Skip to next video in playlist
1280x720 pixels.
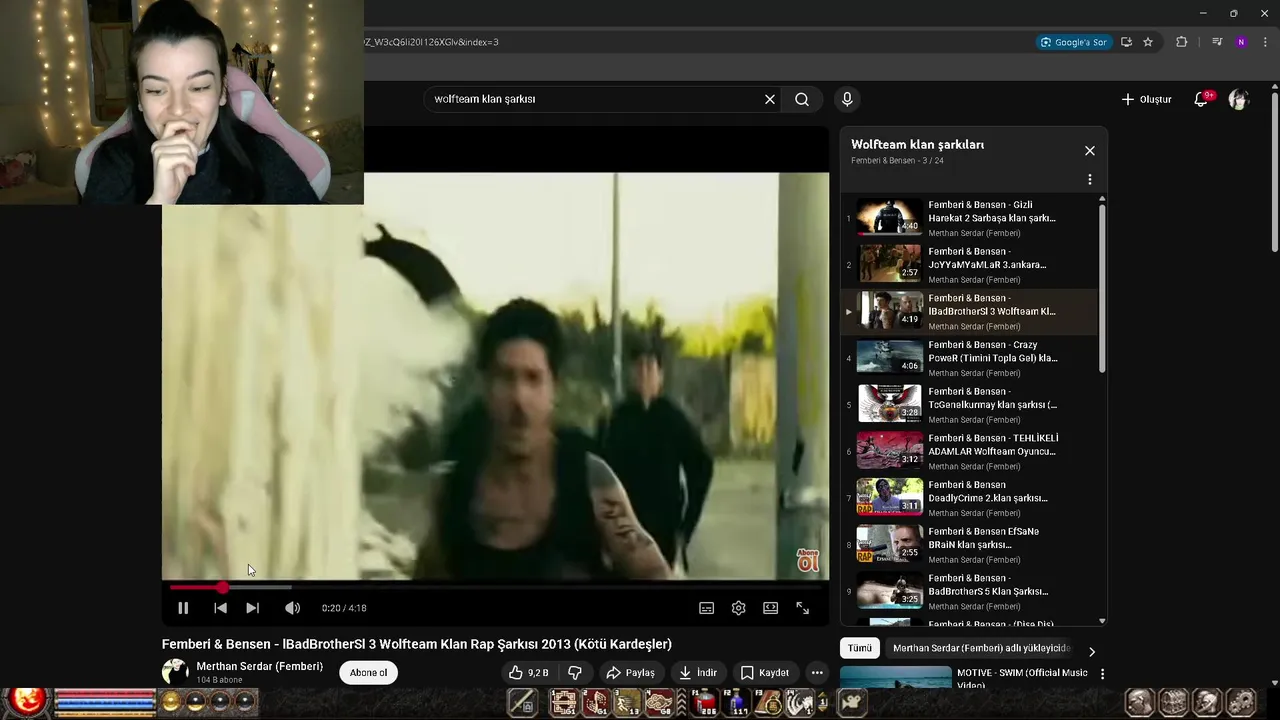point(253,608)
